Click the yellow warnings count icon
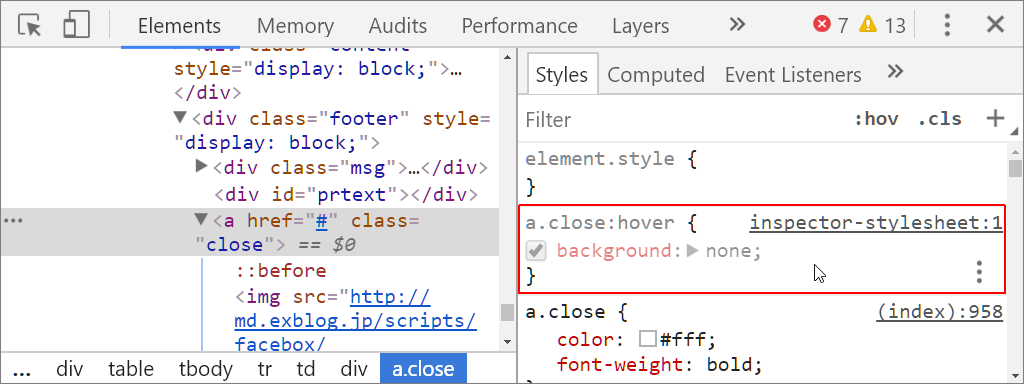Screen dimensions: 1024x384 click(867, 25)
